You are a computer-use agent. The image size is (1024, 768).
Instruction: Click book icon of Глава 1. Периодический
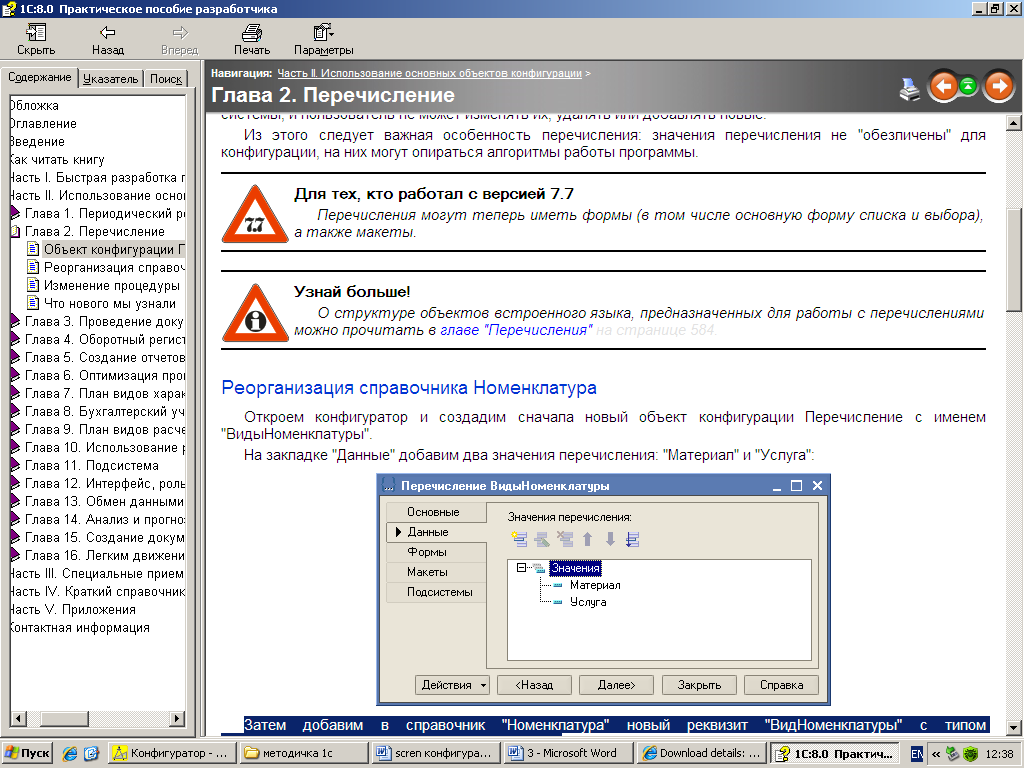point(15,214)
